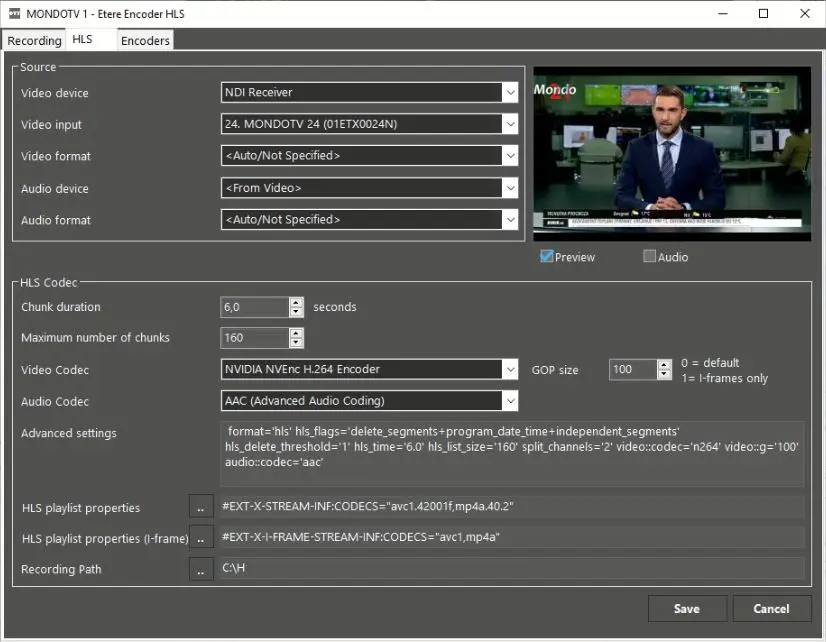The width and height of the screenshot is (826, 642).
Task: Increase the GOP size value
Action: (x=665, y=364)
